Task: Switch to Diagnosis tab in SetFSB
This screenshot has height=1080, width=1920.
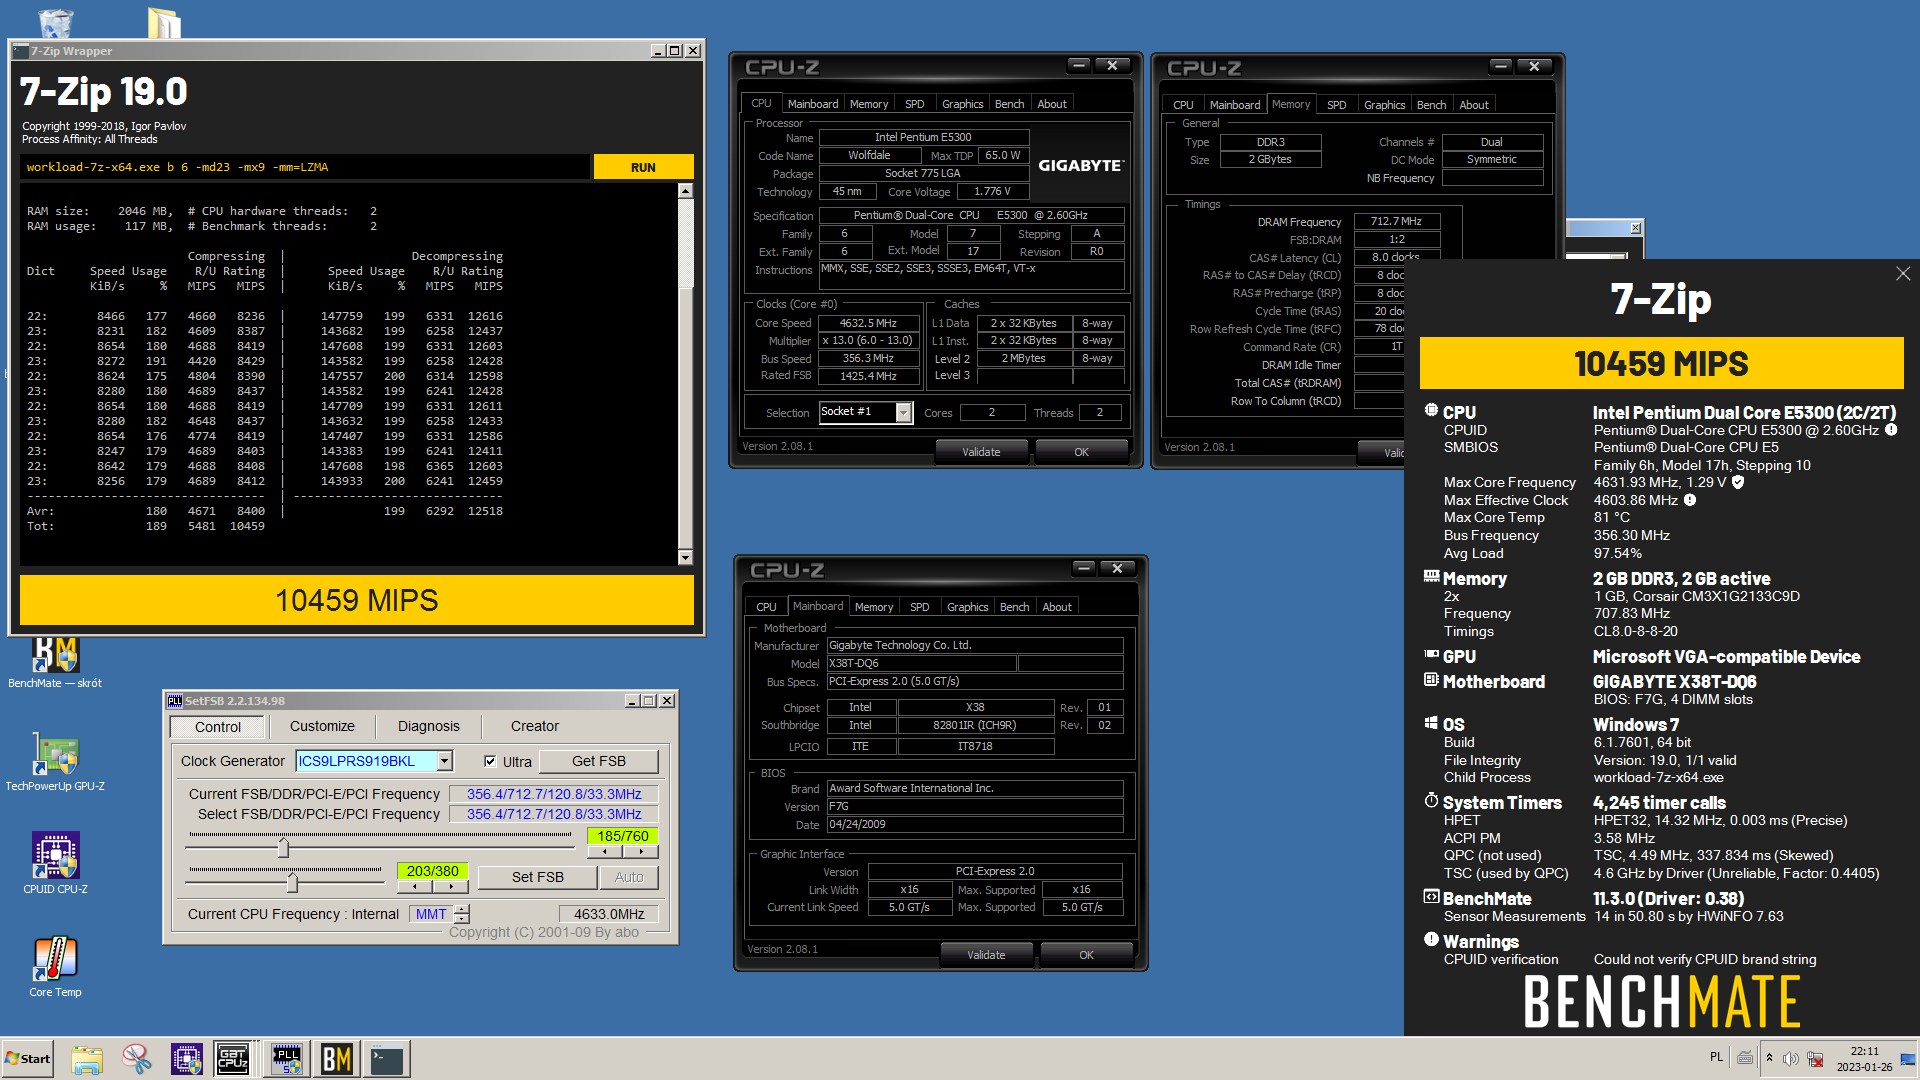Action: point(428,726)
